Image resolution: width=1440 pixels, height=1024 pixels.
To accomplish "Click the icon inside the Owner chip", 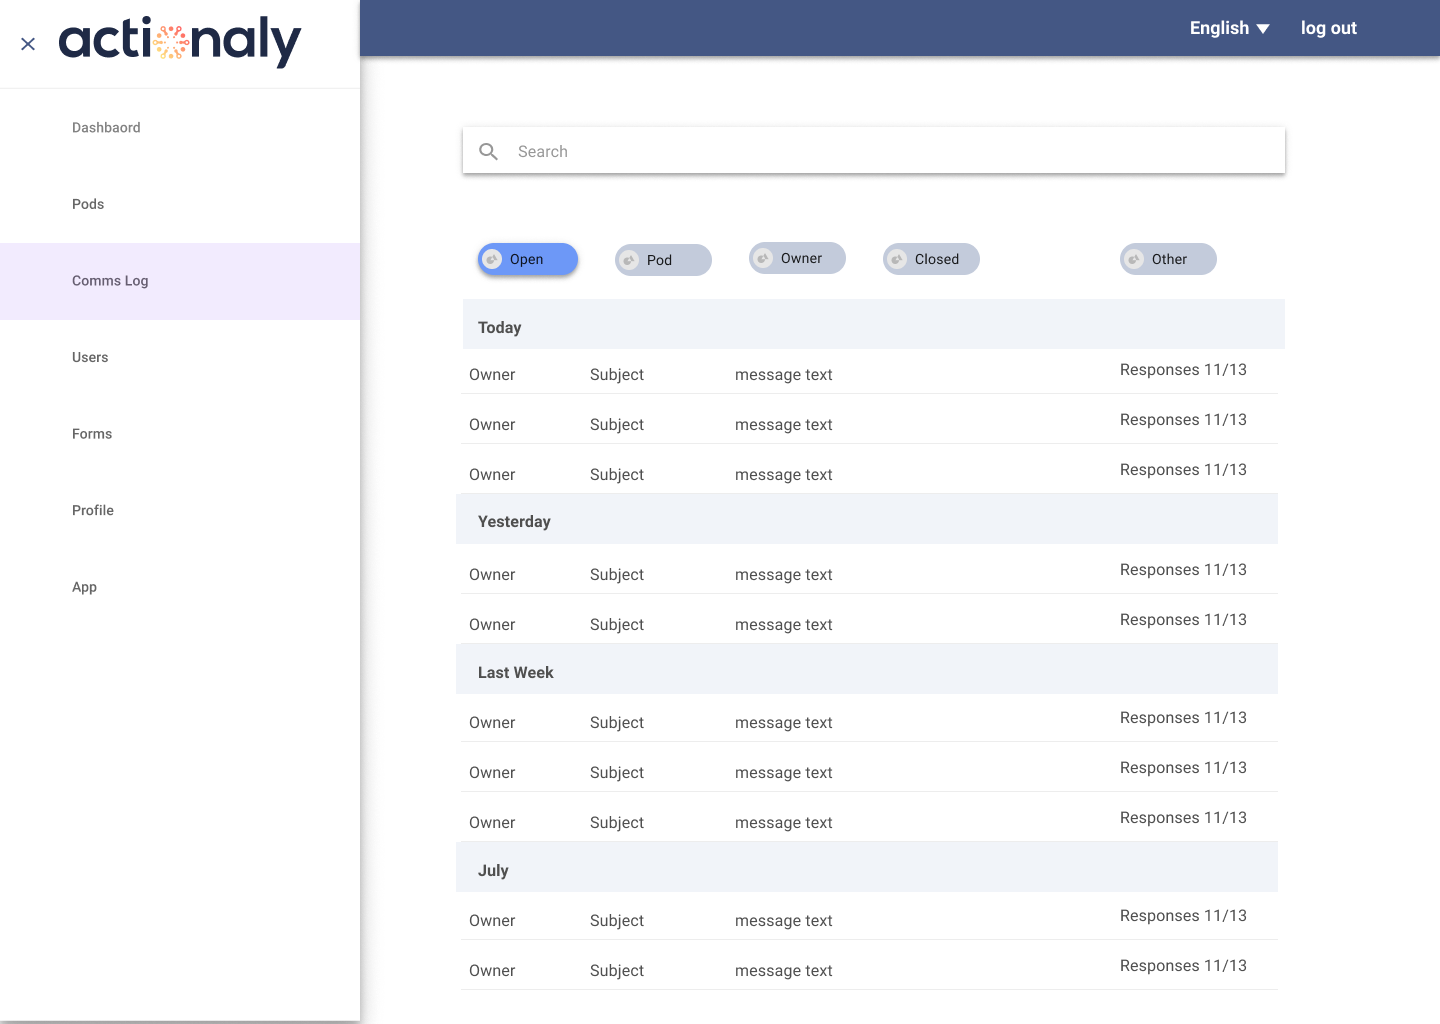I will click(x=763, y=258).
